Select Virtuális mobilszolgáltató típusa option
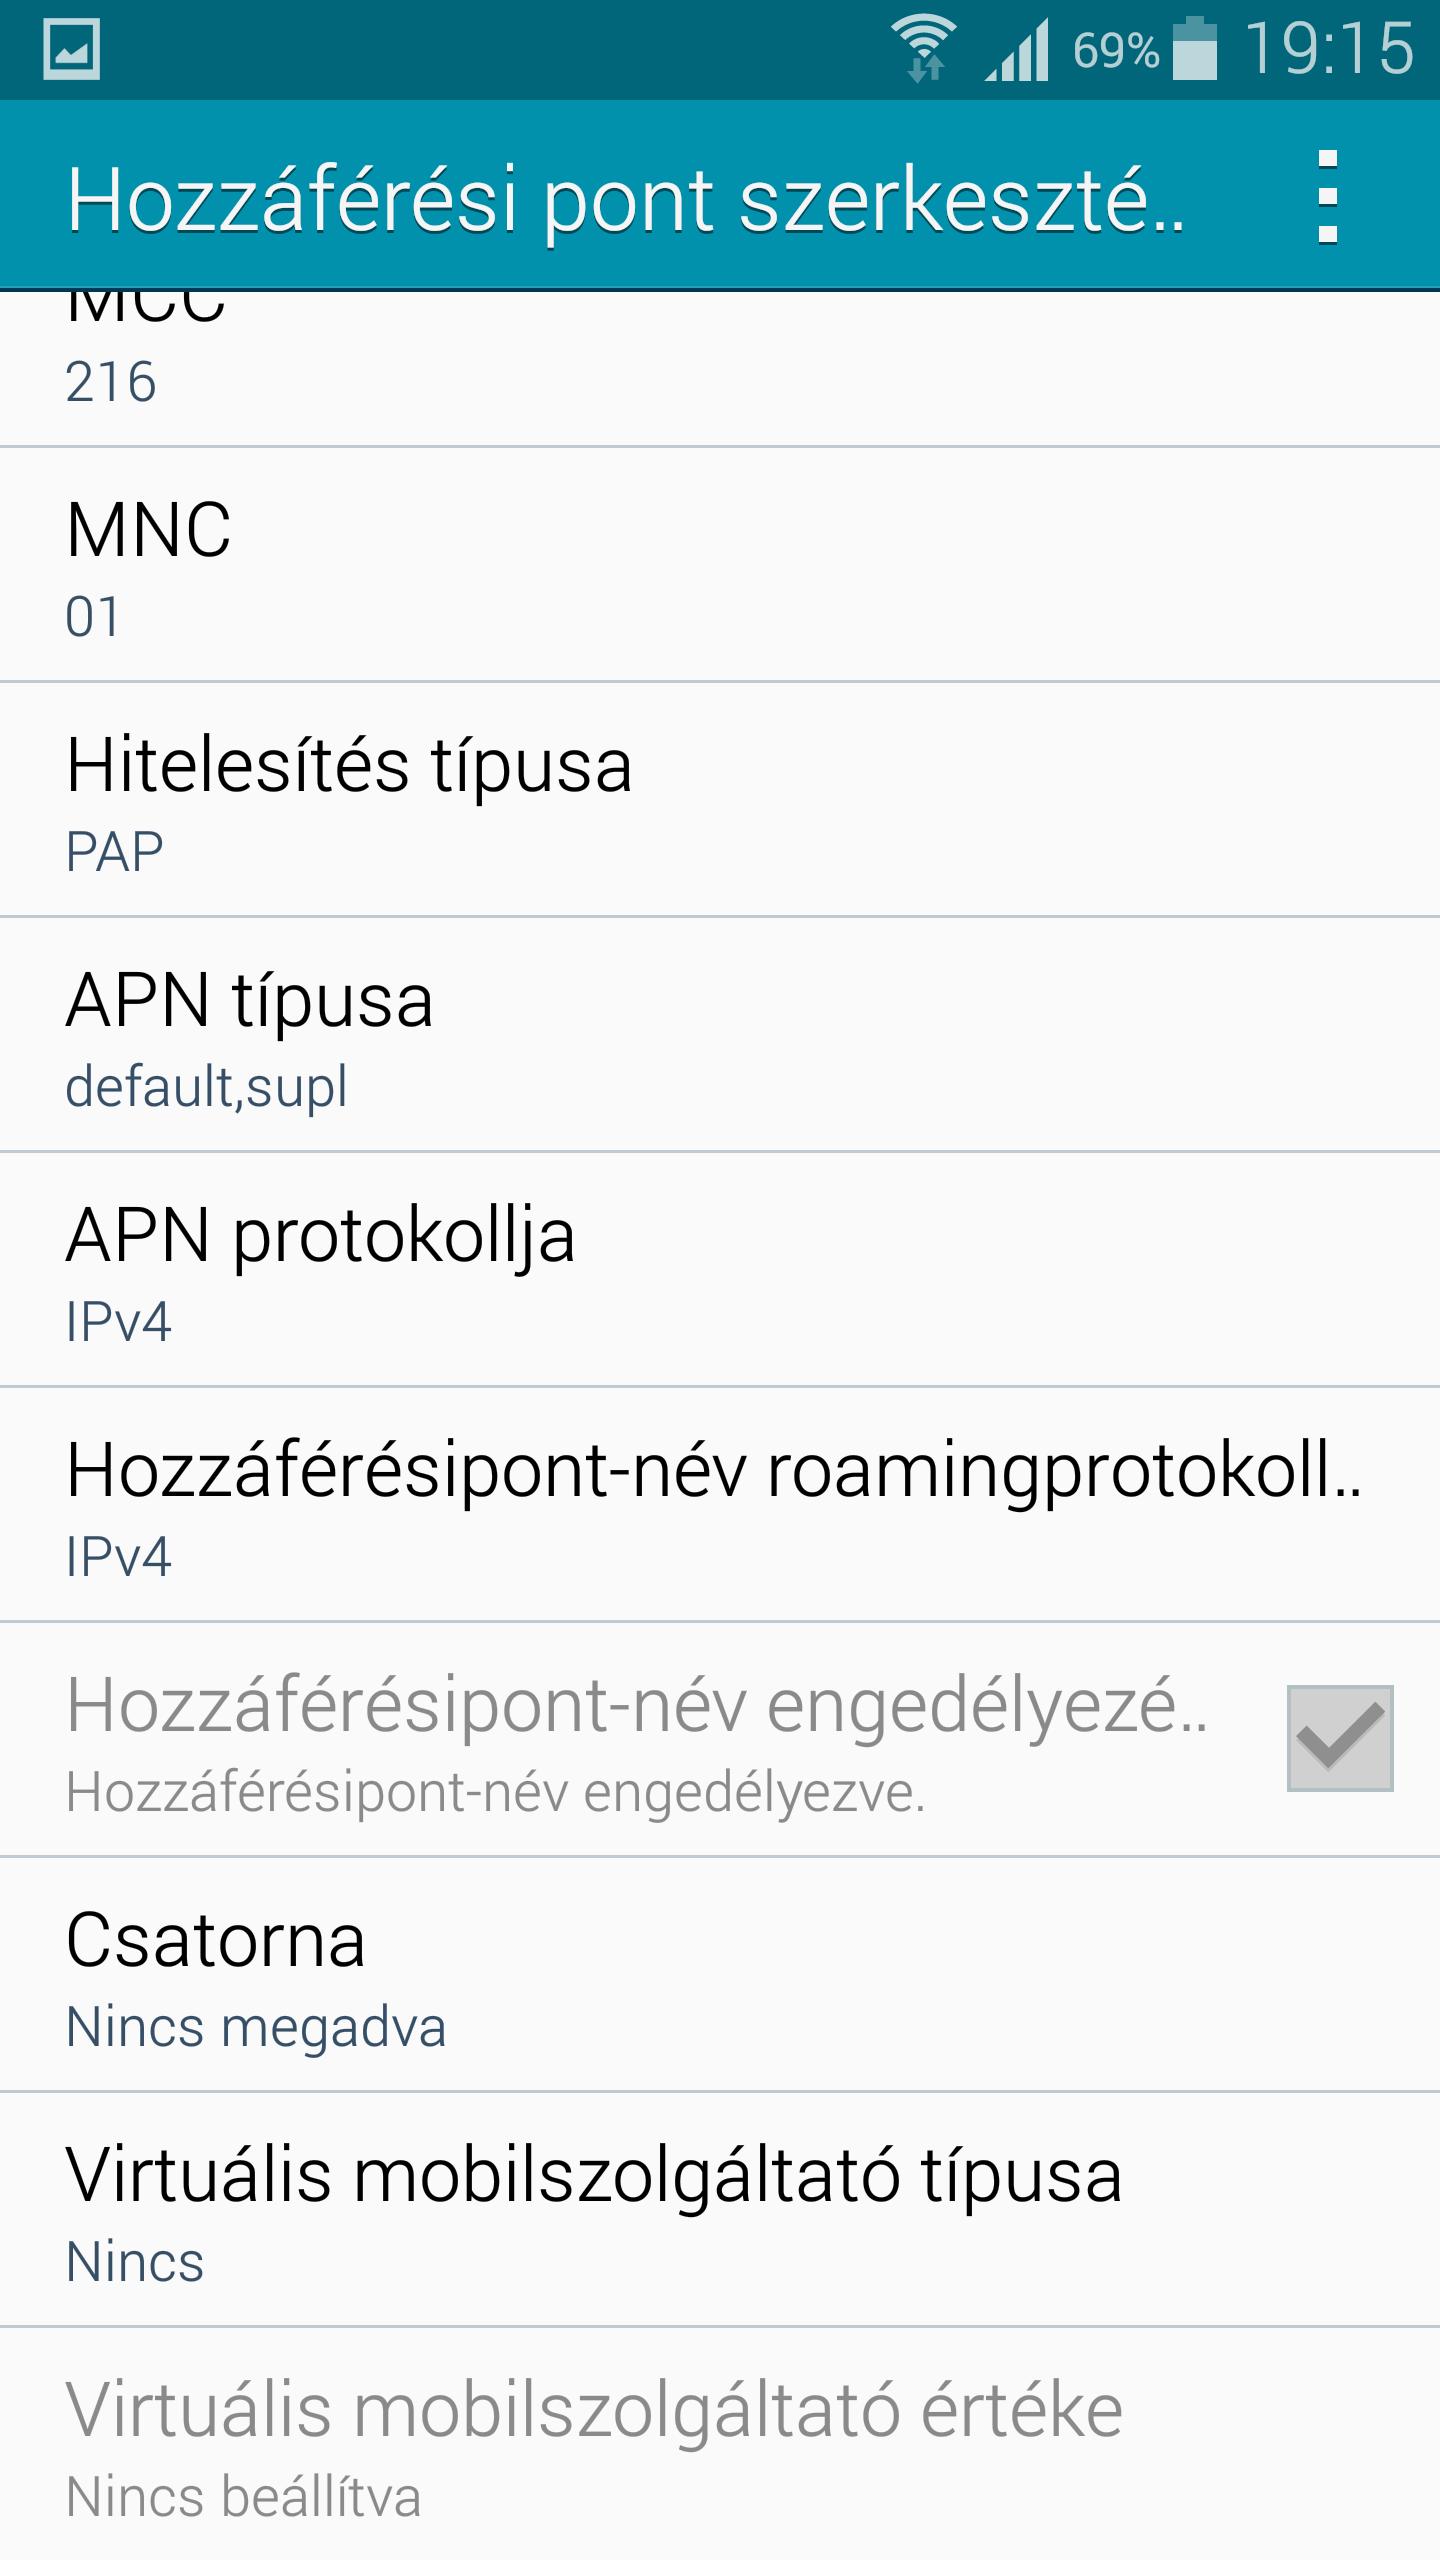This screenshot has height=2560, width=1440. 720,2210
